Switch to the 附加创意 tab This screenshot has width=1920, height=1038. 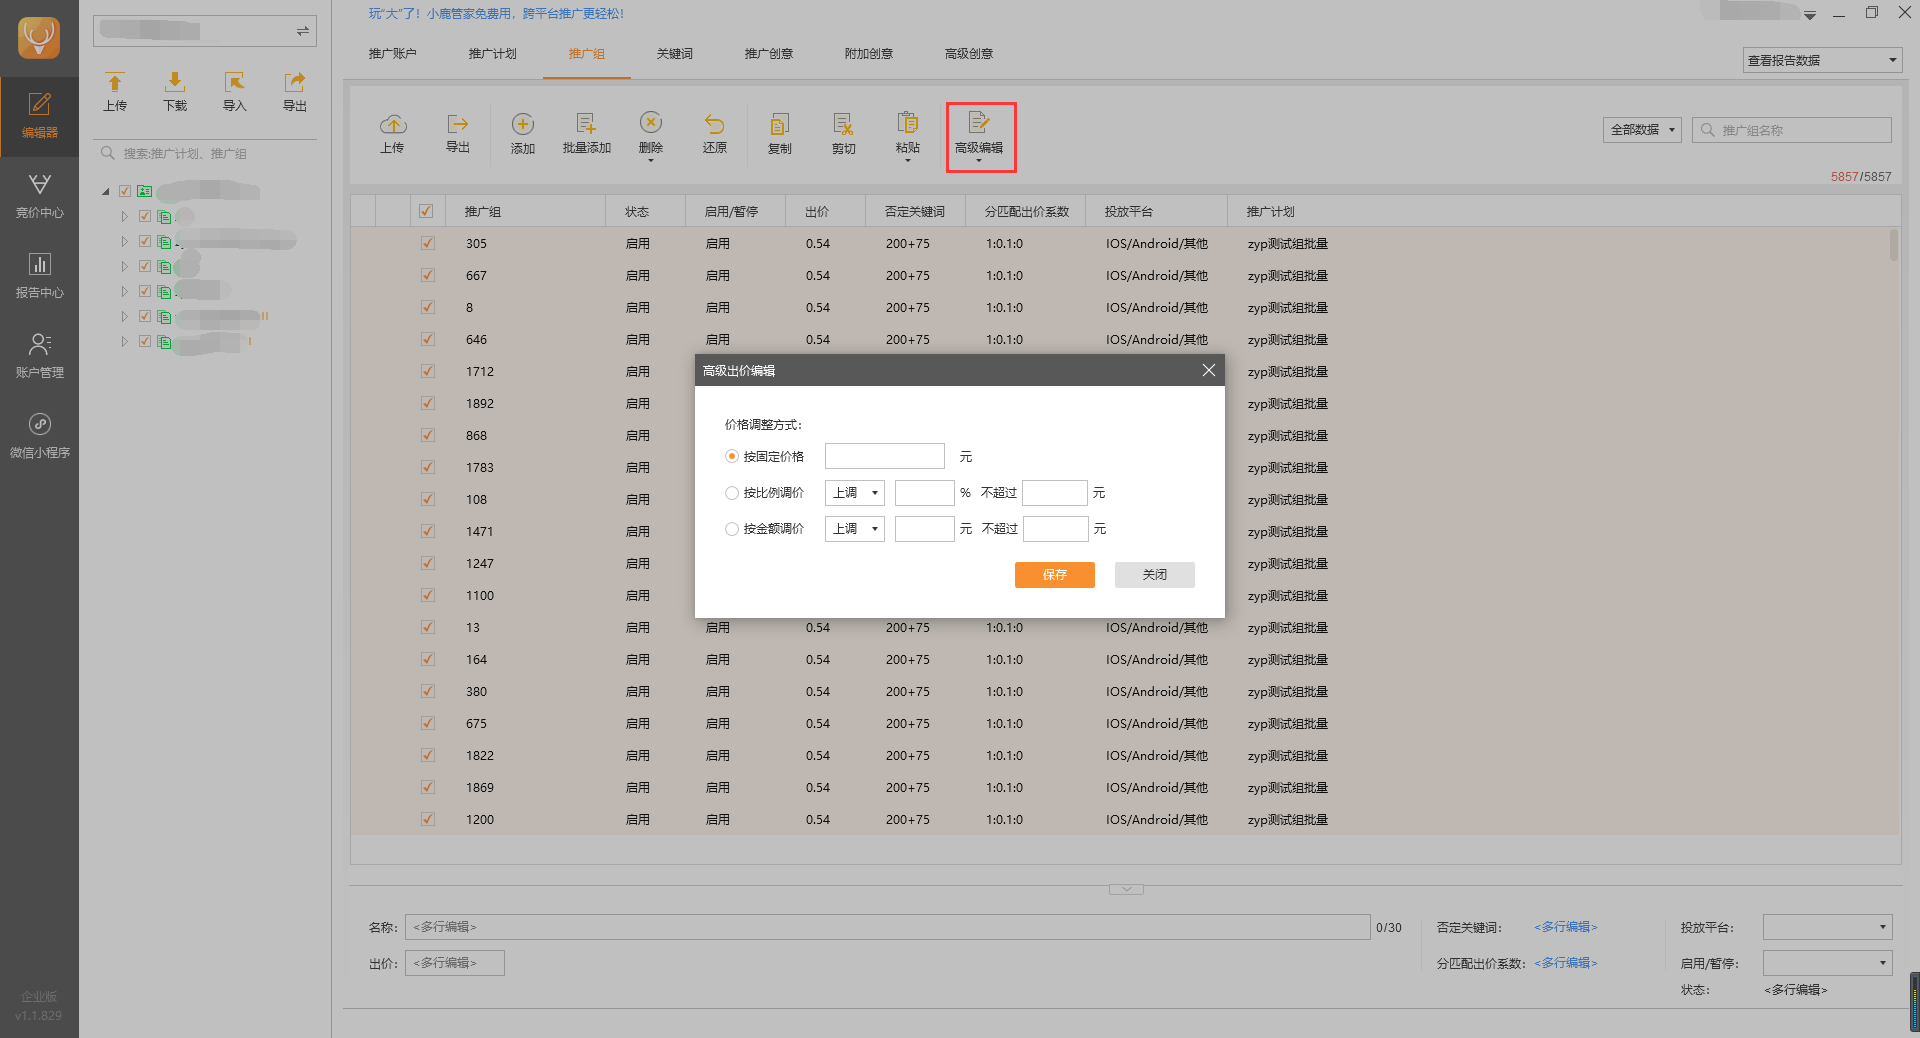coord(868,54)
